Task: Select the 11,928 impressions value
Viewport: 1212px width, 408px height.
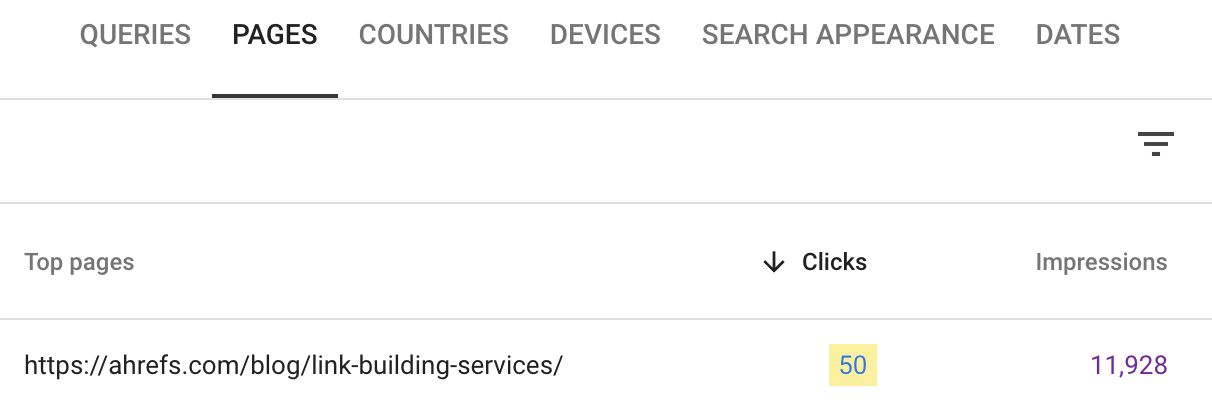Action: point(1129,366)
